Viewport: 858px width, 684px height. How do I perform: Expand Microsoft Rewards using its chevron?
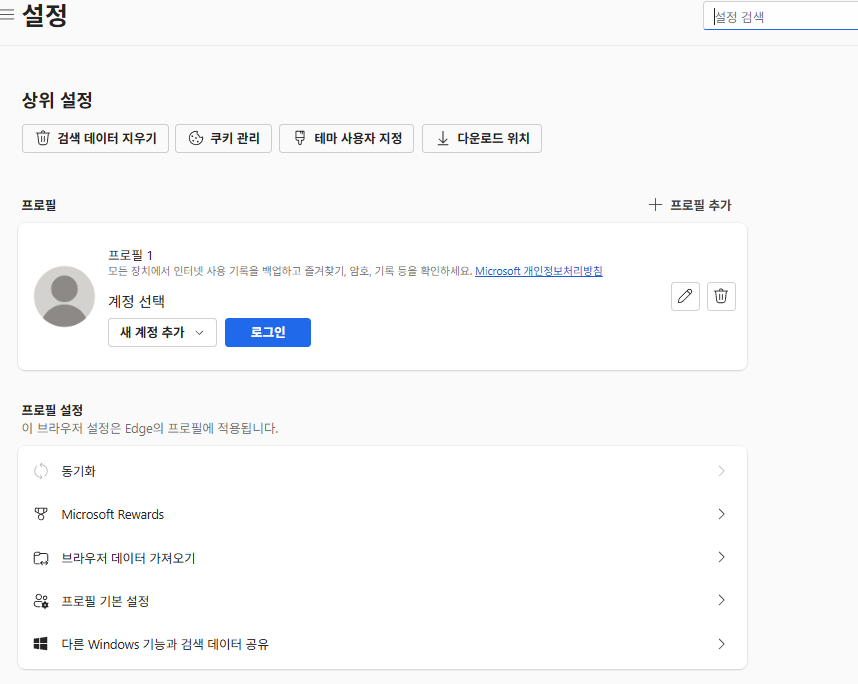721,514
